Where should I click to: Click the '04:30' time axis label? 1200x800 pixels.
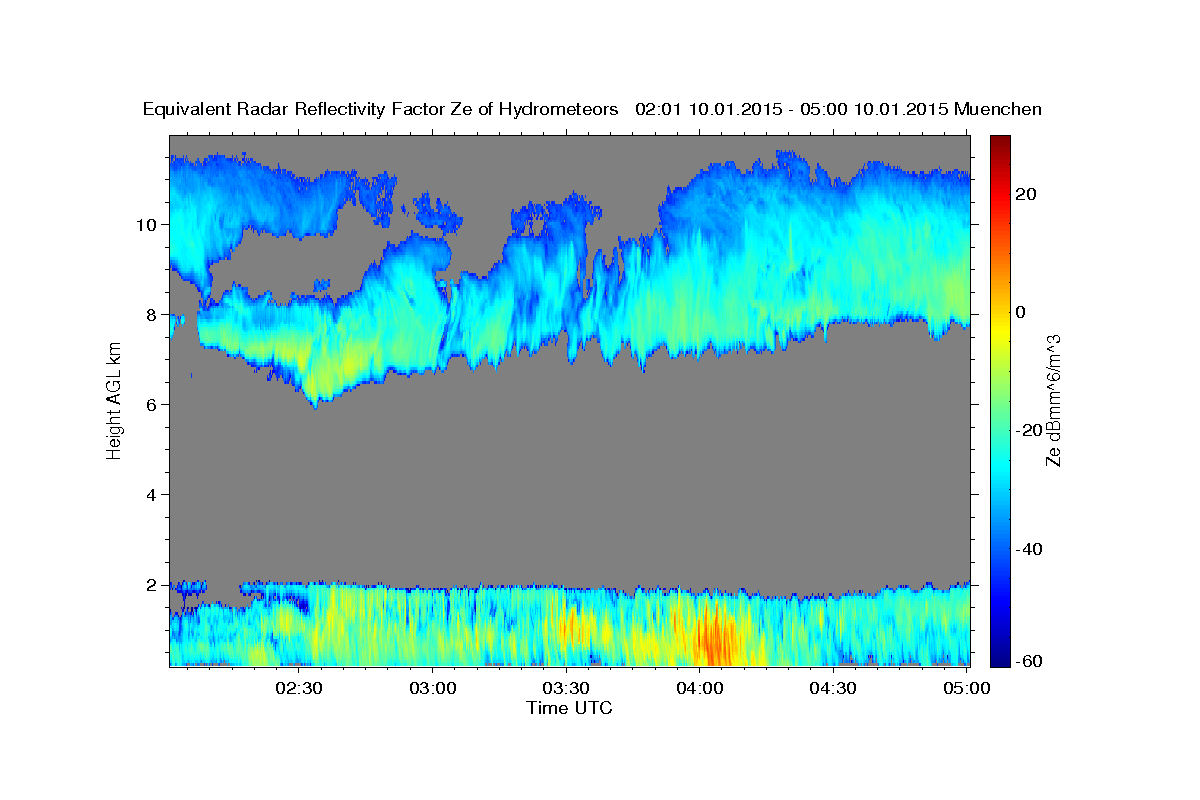click(x=833, y=688)
